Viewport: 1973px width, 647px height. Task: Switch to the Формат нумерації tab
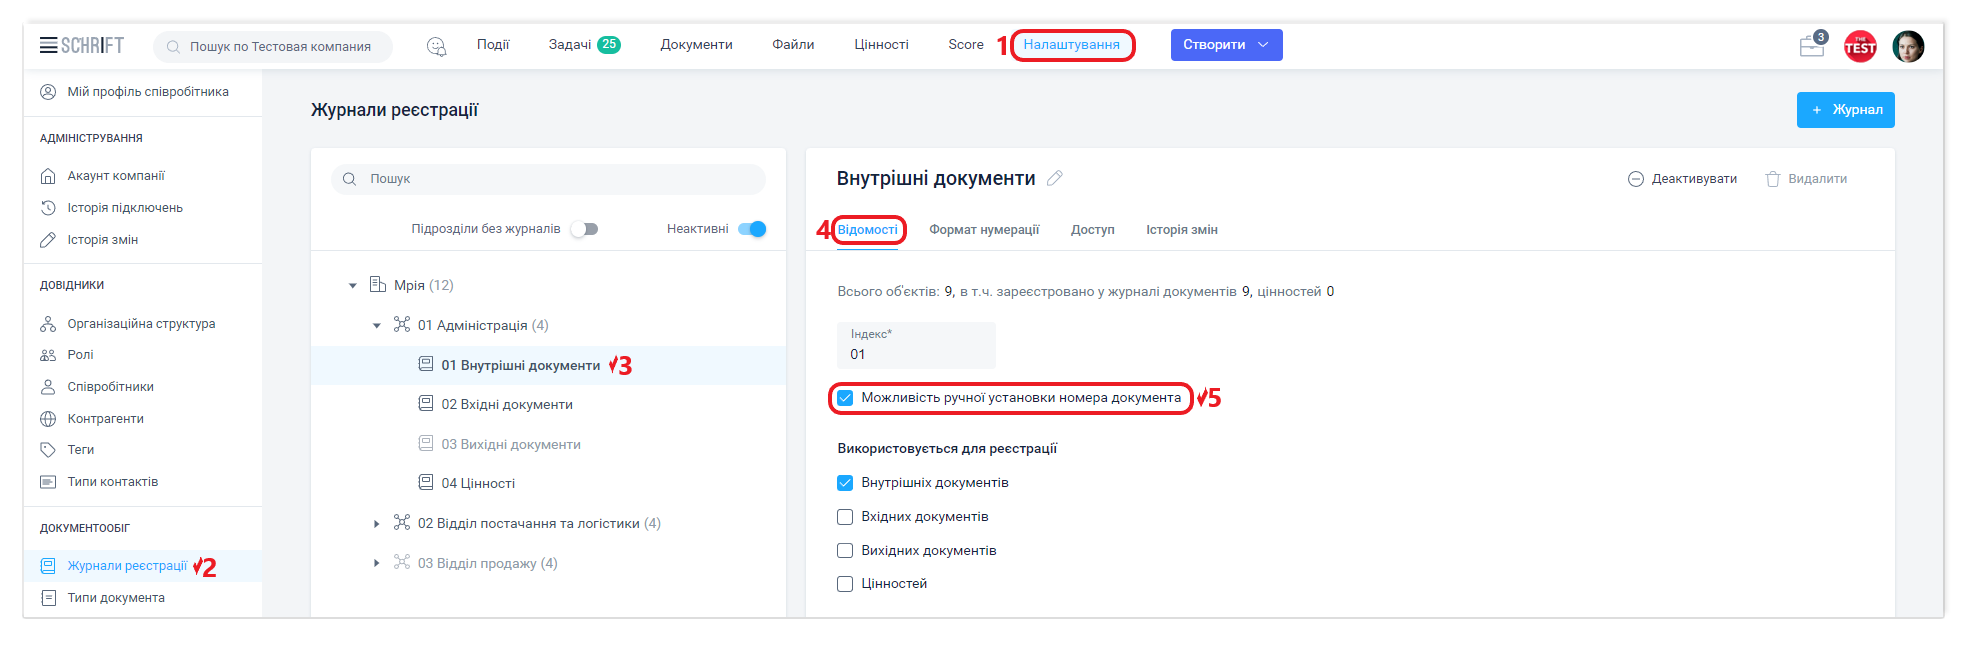click(x=984, y=230)
